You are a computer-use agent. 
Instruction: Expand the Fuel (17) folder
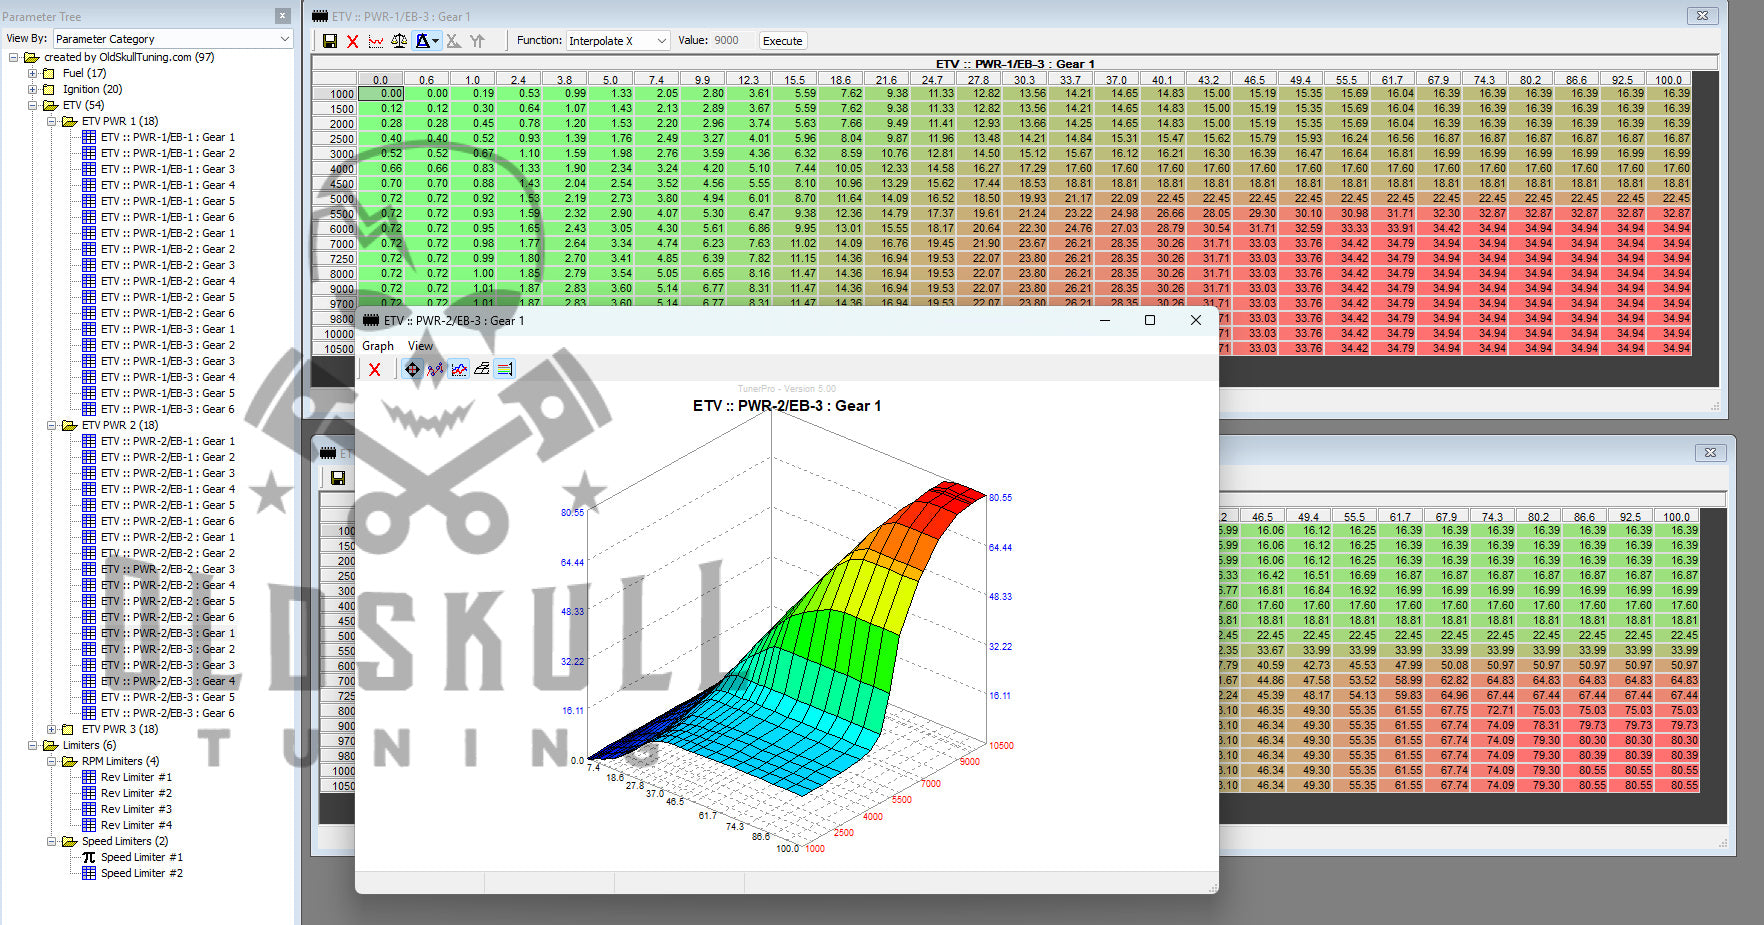pyautogui.click(x=33, y=73)
